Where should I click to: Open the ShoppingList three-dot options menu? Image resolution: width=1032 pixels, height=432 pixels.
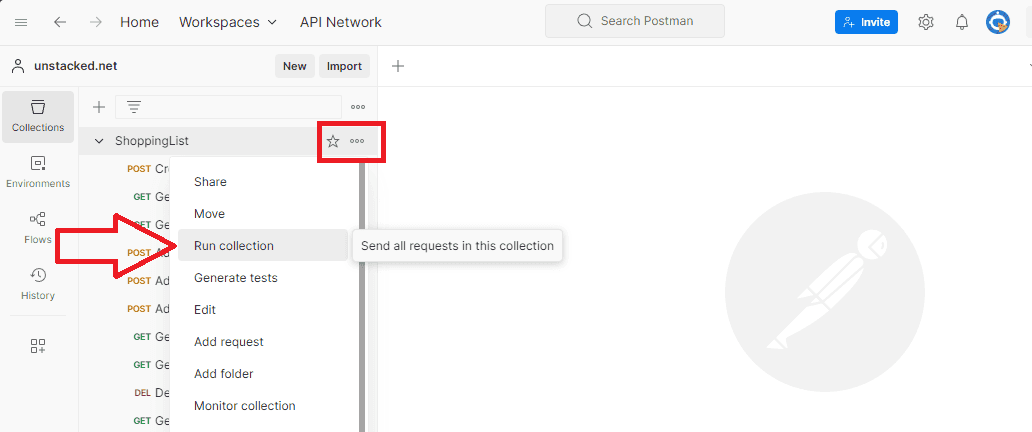(357, 142)
